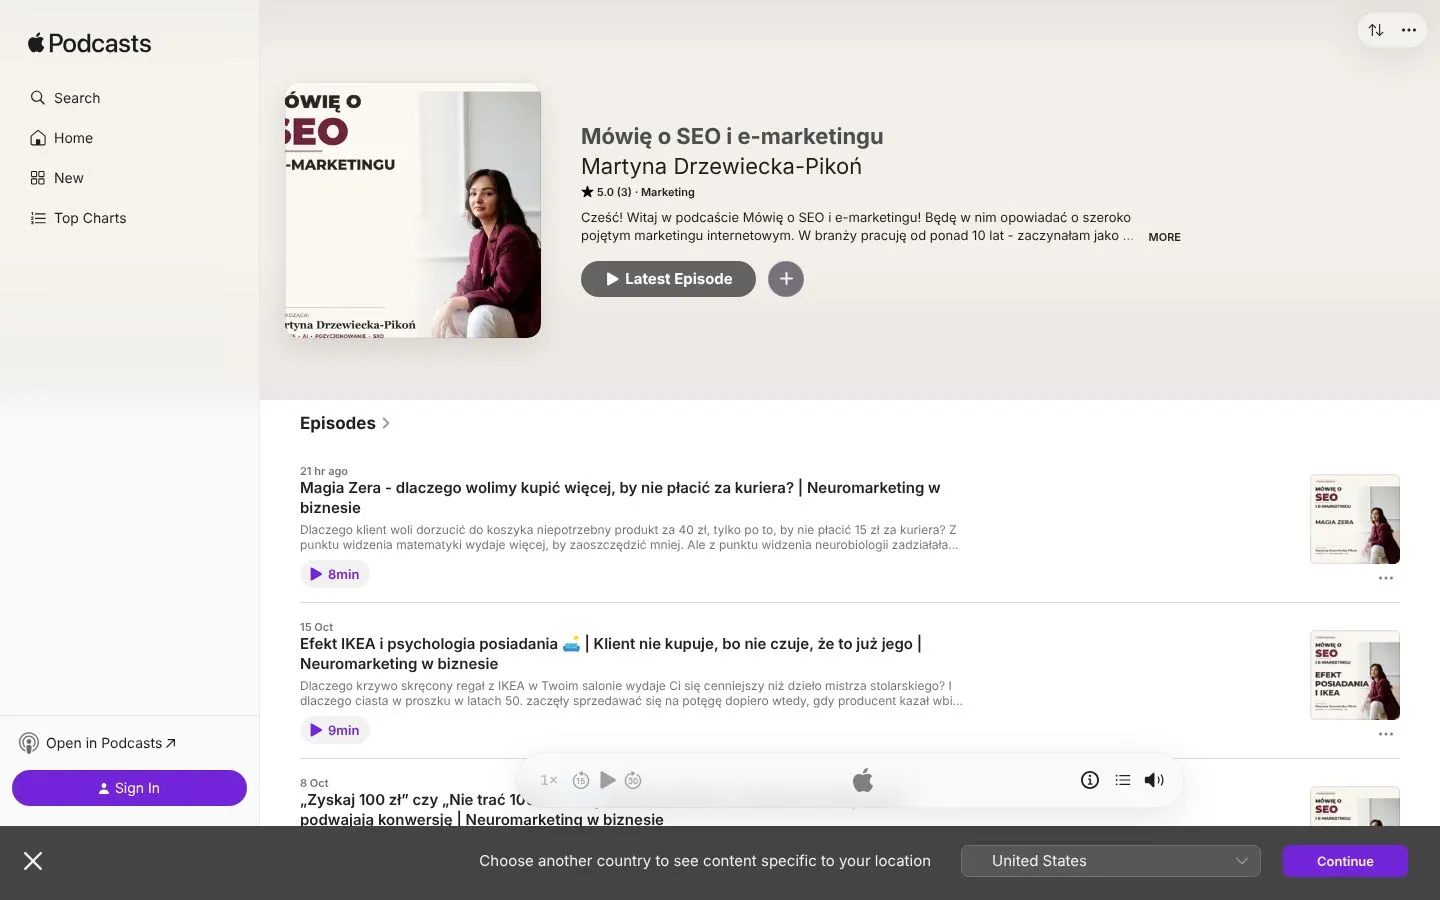1440x900 pixels.
Task: Open the player queue list icon
Action: [x=1123, y=780]
